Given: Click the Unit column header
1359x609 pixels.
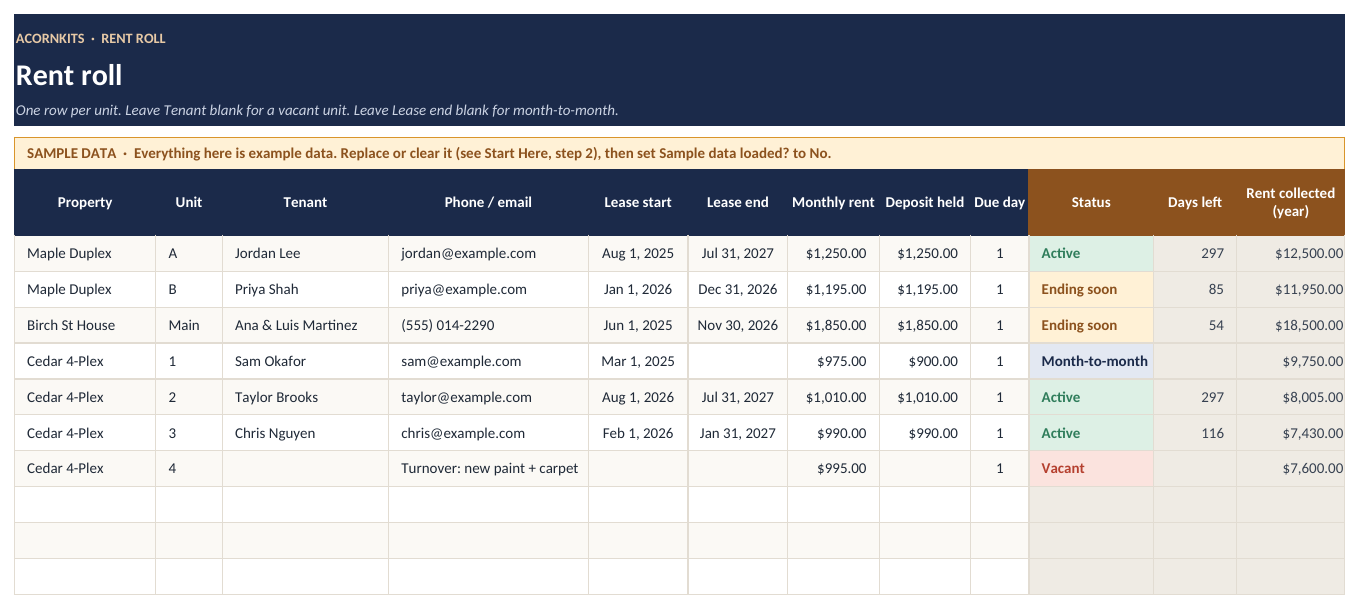Looking at the screenshot, I should (x=189, y=202).
